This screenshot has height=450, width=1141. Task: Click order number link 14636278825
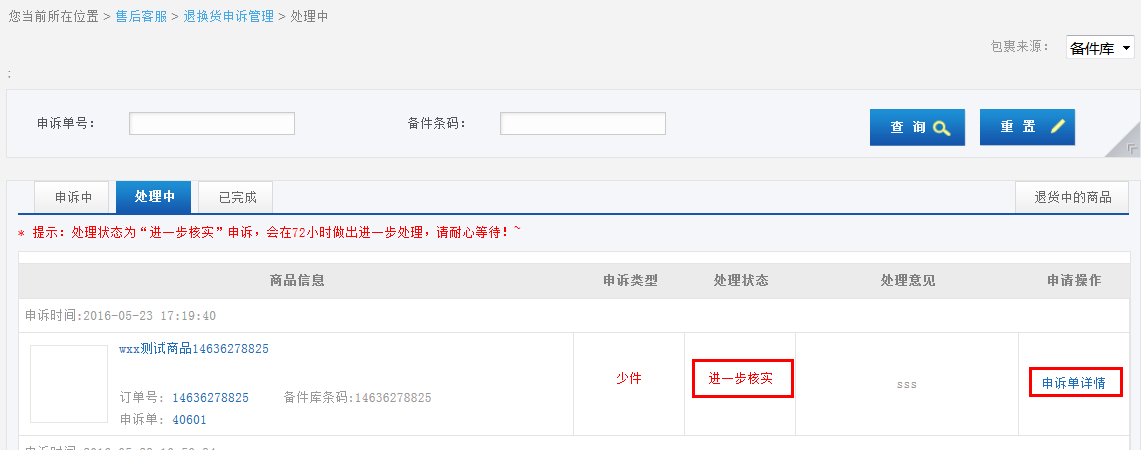[210, 398]
